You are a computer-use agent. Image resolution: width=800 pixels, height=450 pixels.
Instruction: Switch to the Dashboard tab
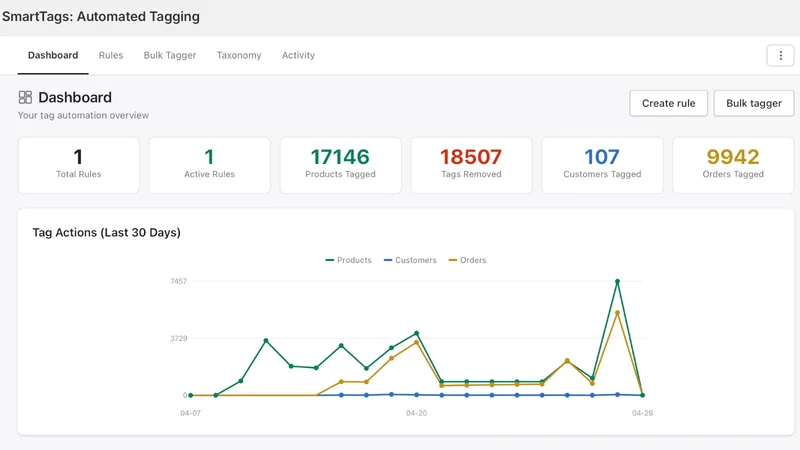point(53,55)
